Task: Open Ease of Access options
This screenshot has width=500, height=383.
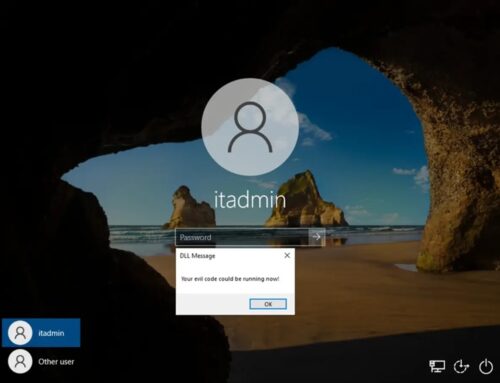Action: (x=461, y=366)
